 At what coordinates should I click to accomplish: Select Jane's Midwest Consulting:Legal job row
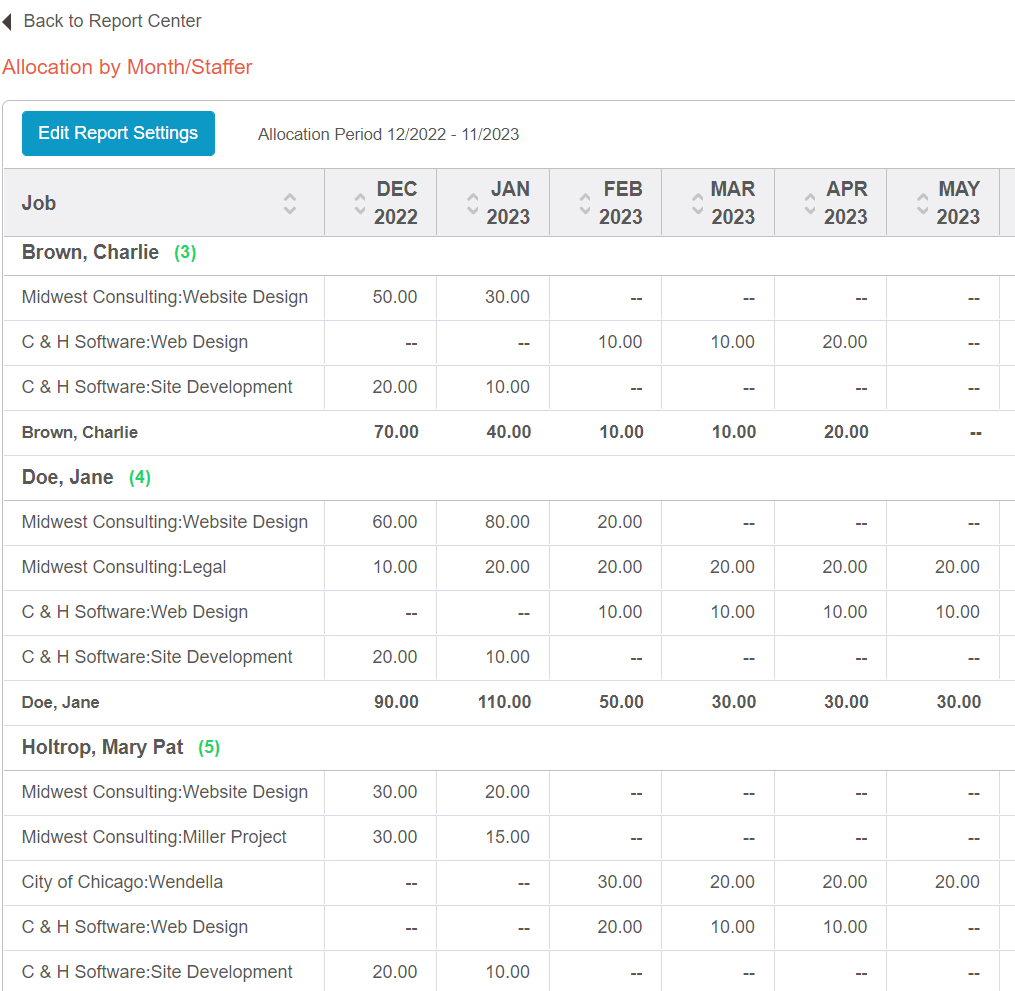[124, 567]
